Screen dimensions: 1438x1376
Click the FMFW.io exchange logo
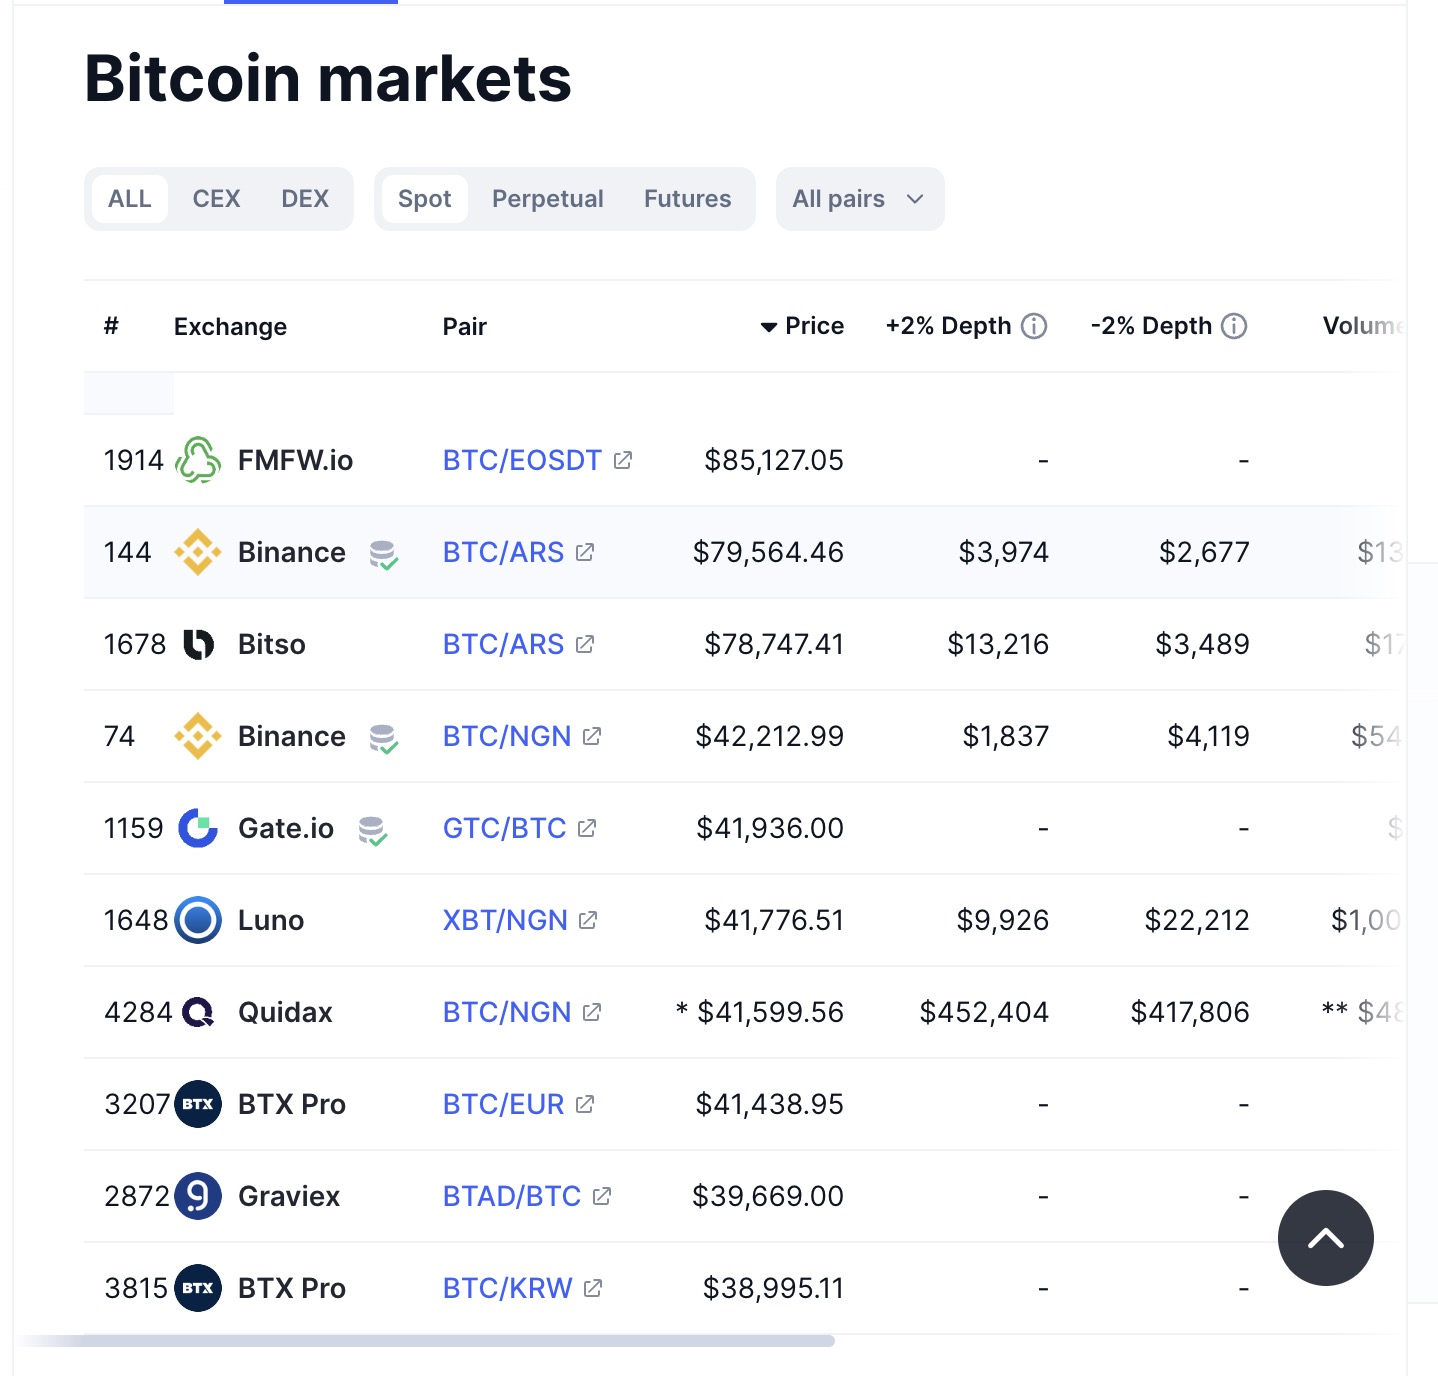click(198, 460)
